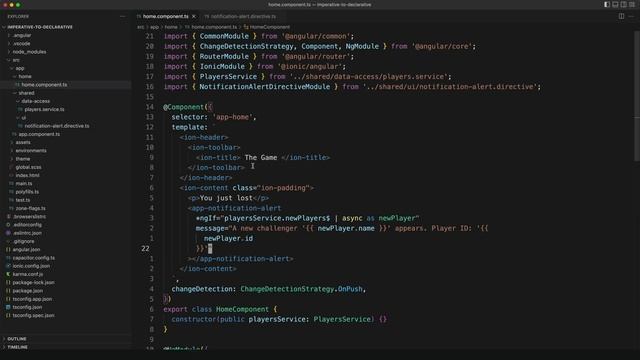Open global.scss file

pyautogui.click(x=28, y=167)
